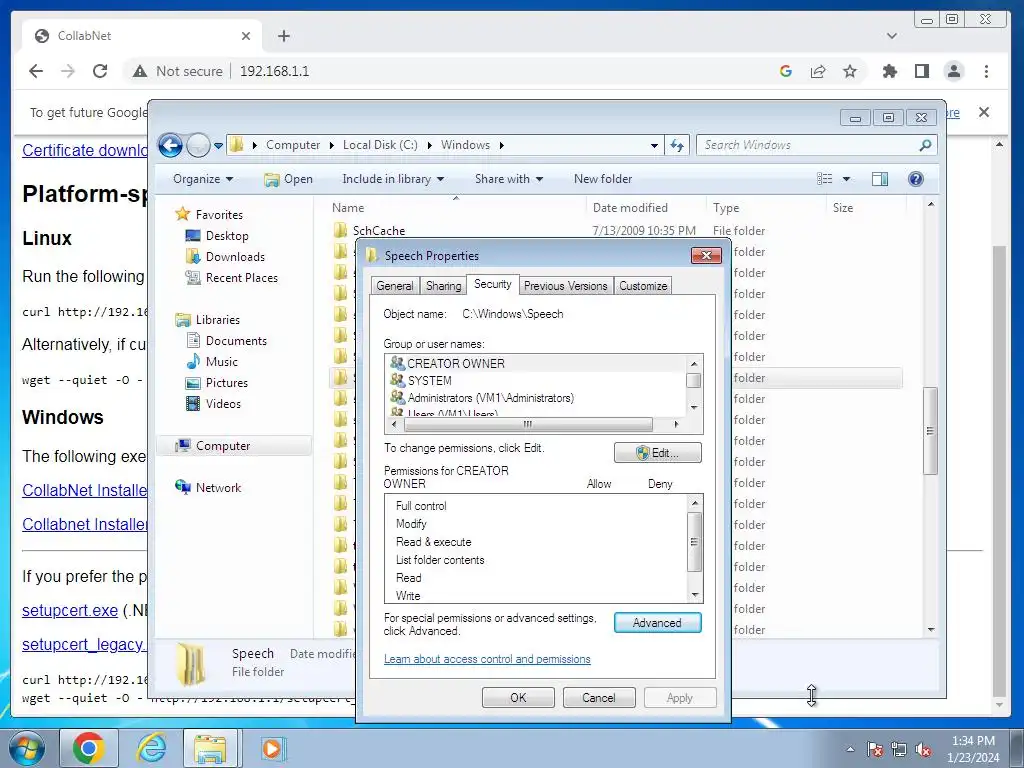1024x768 pixels.
Task: Open Include in library dropdown
Action: pyautogui.click(x=392, y=179)
